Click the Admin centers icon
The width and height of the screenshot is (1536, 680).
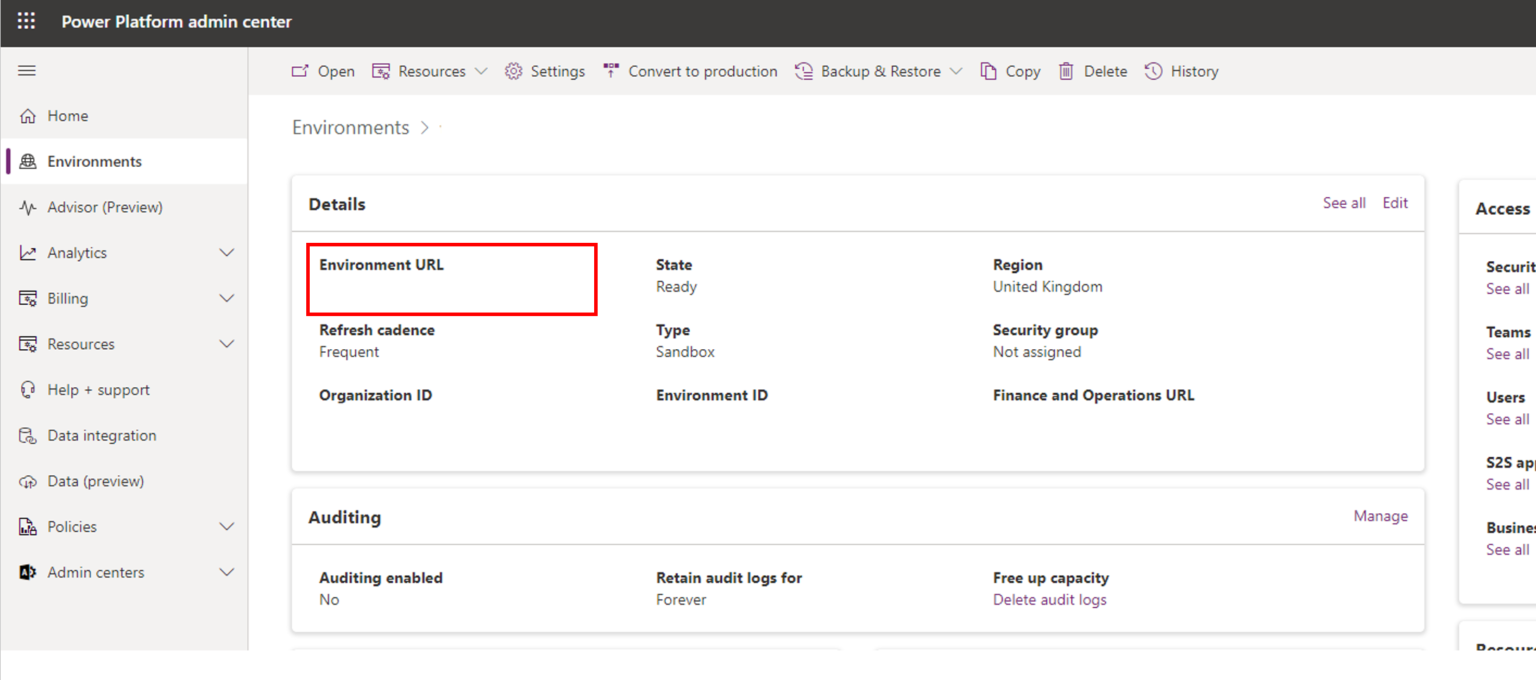pyautogui.click(x=28, y=573)
